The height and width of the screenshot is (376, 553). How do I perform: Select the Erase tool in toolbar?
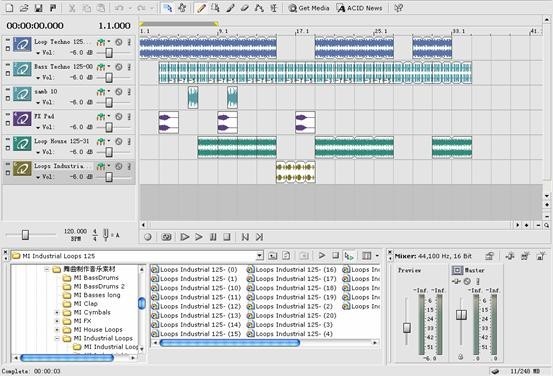point(244,8)
